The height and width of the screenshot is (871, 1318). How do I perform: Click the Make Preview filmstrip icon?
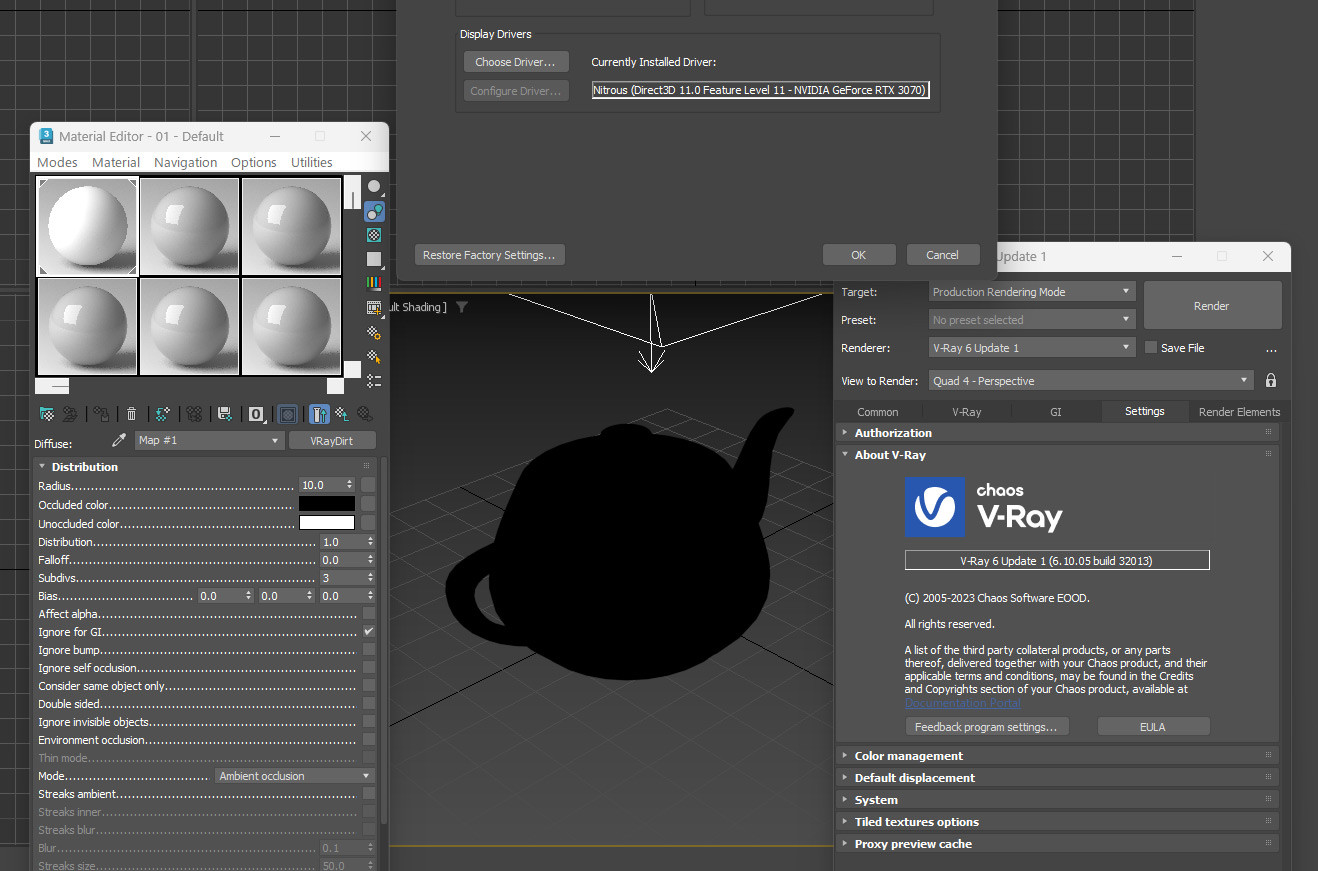point(374,307)
